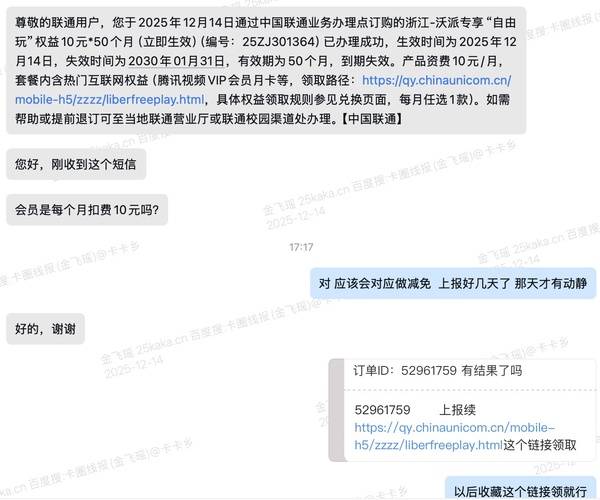Screen dimensions: 600x500
Task: Tap the underlined date 2030年01月31日
Action: click(x=176, y=61)
